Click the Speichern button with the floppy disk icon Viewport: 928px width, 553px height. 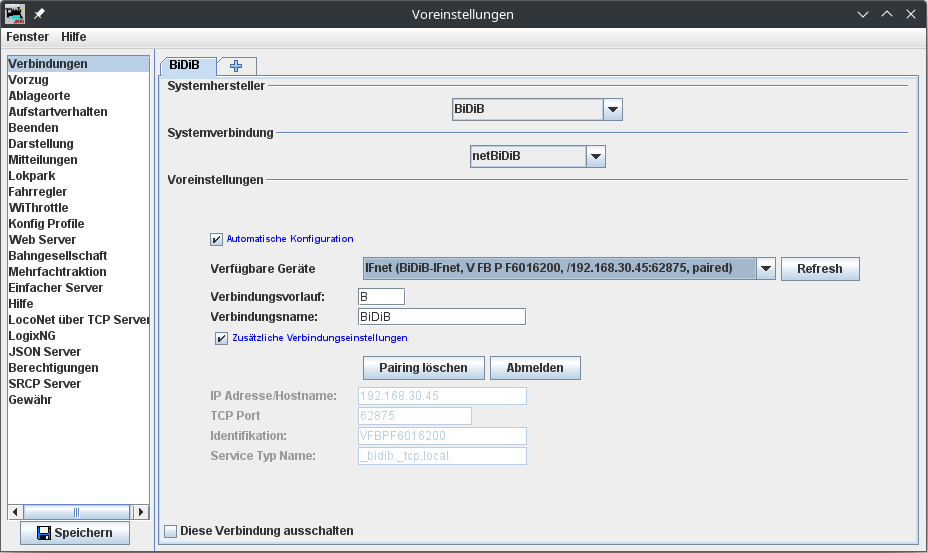click(x=75, y=533)
